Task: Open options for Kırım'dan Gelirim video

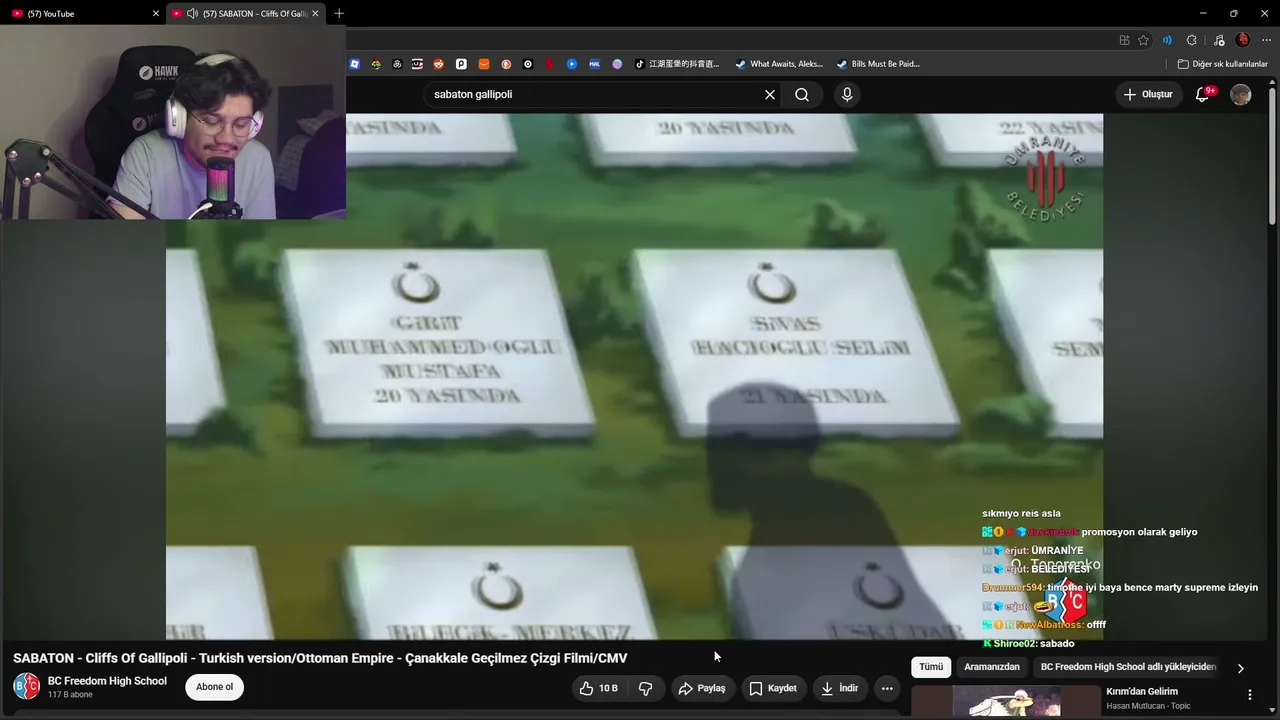Action: coord(1249,694)
